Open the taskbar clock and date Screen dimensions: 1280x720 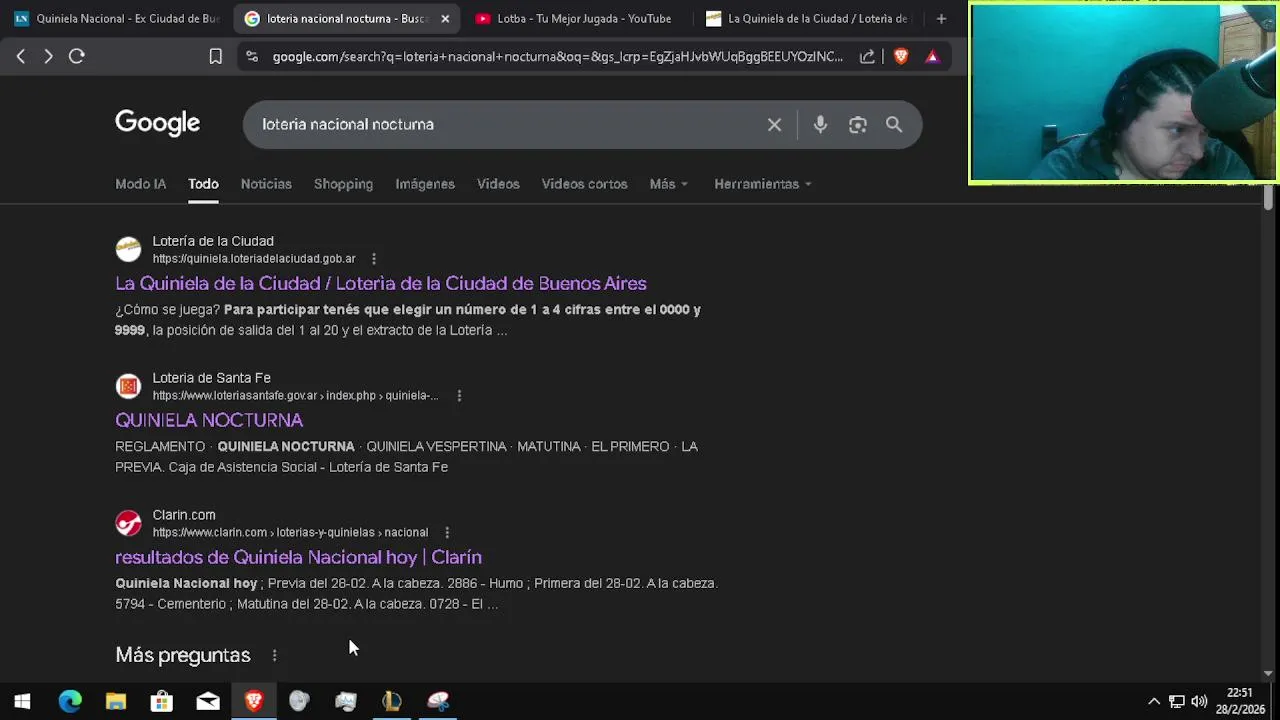1240,701
